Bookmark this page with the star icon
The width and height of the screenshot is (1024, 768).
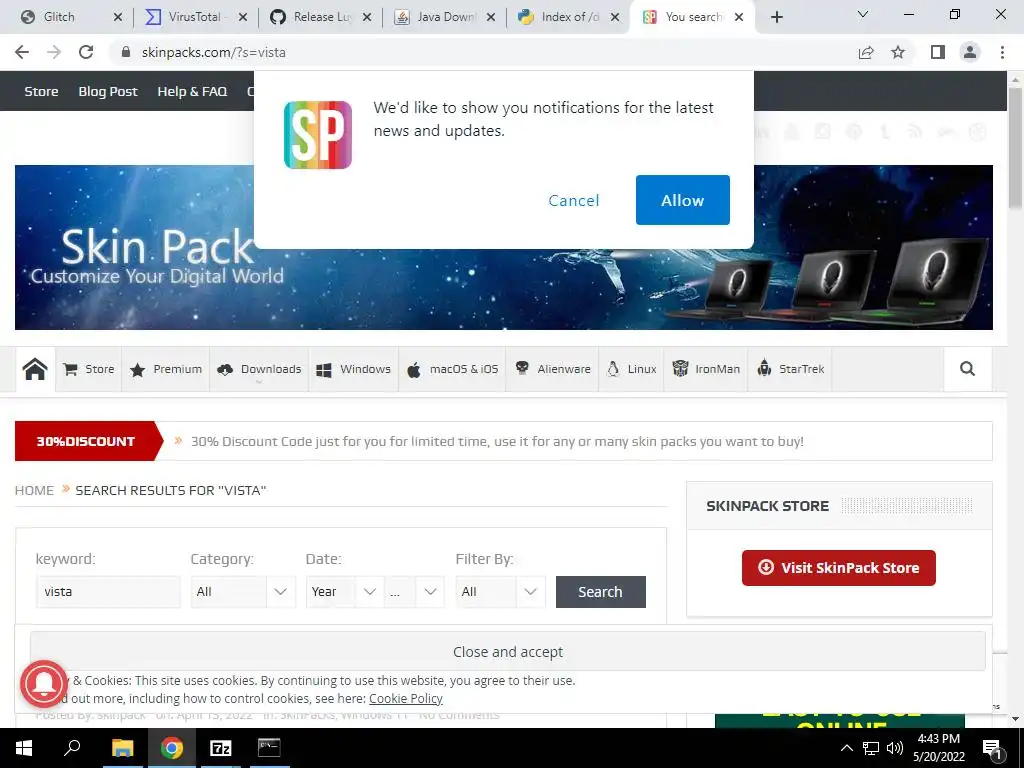(898, 52)
